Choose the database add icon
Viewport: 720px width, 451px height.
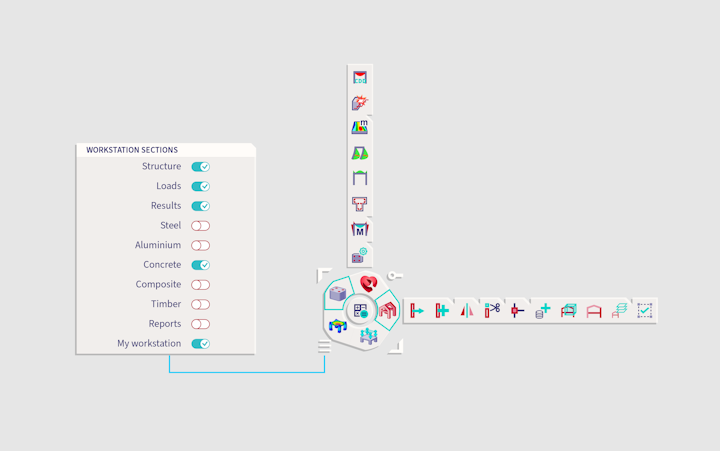(x=543, y=310)
